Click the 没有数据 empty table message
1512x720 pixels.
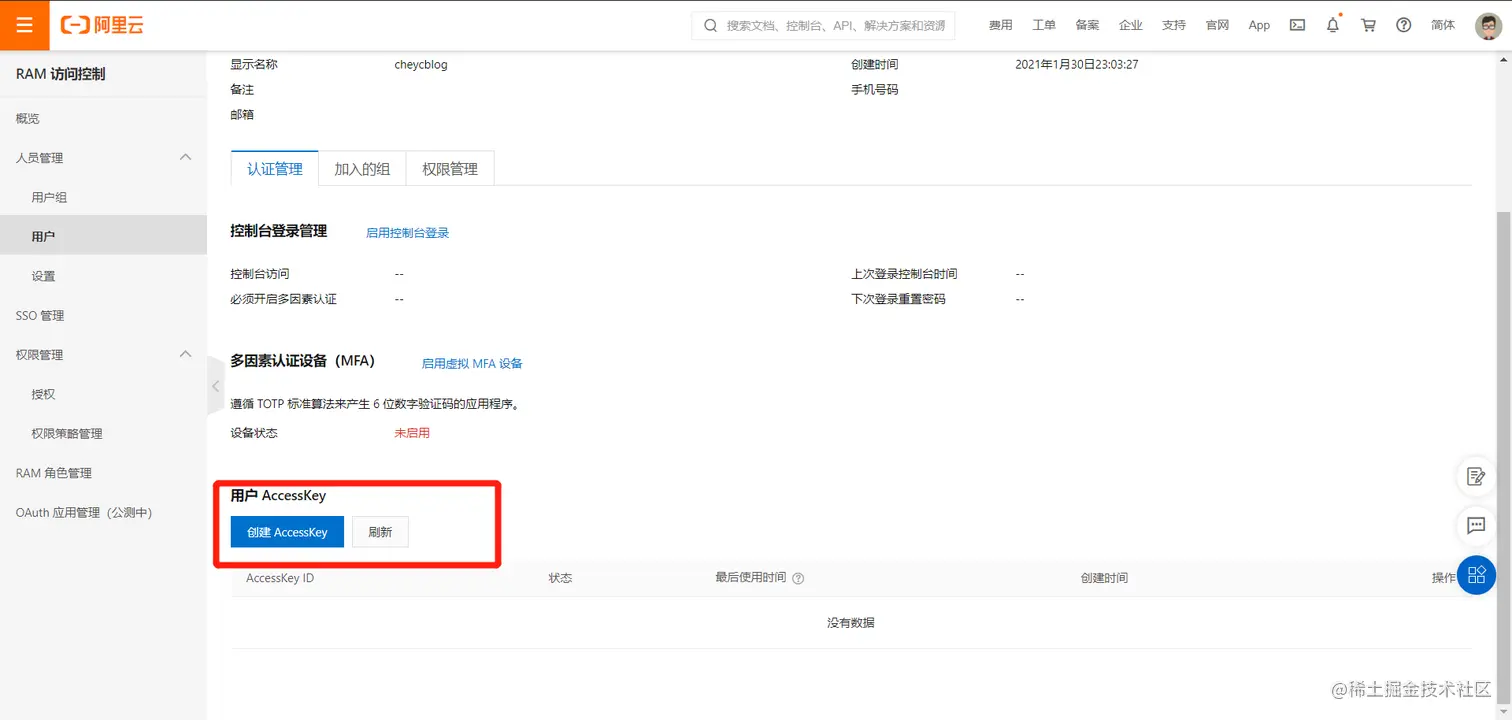(851, 622)
